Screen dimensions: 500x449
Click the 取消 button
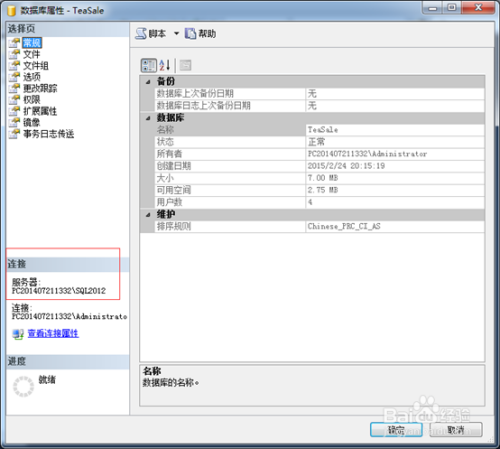point(456,430)
